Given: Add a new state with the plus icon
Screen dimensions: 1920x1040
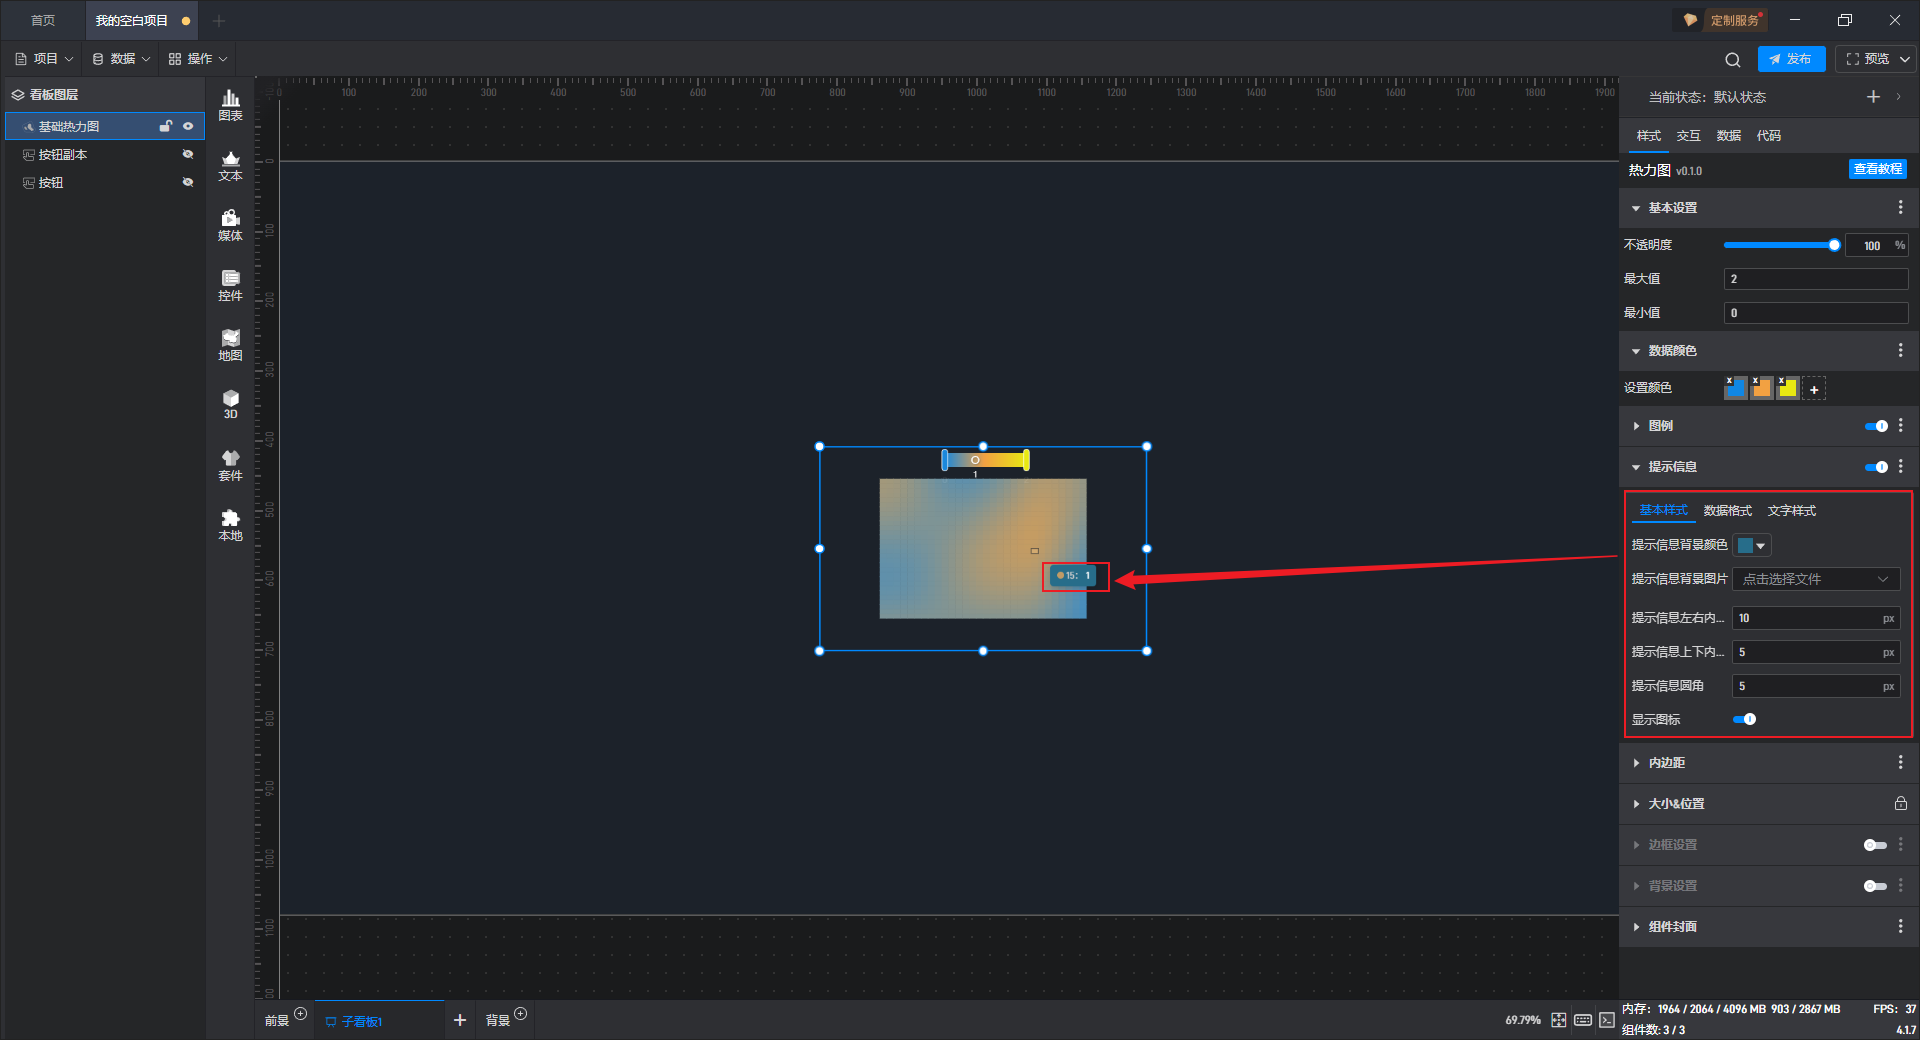Looking at the screenshot, I should click(1873, 97).
